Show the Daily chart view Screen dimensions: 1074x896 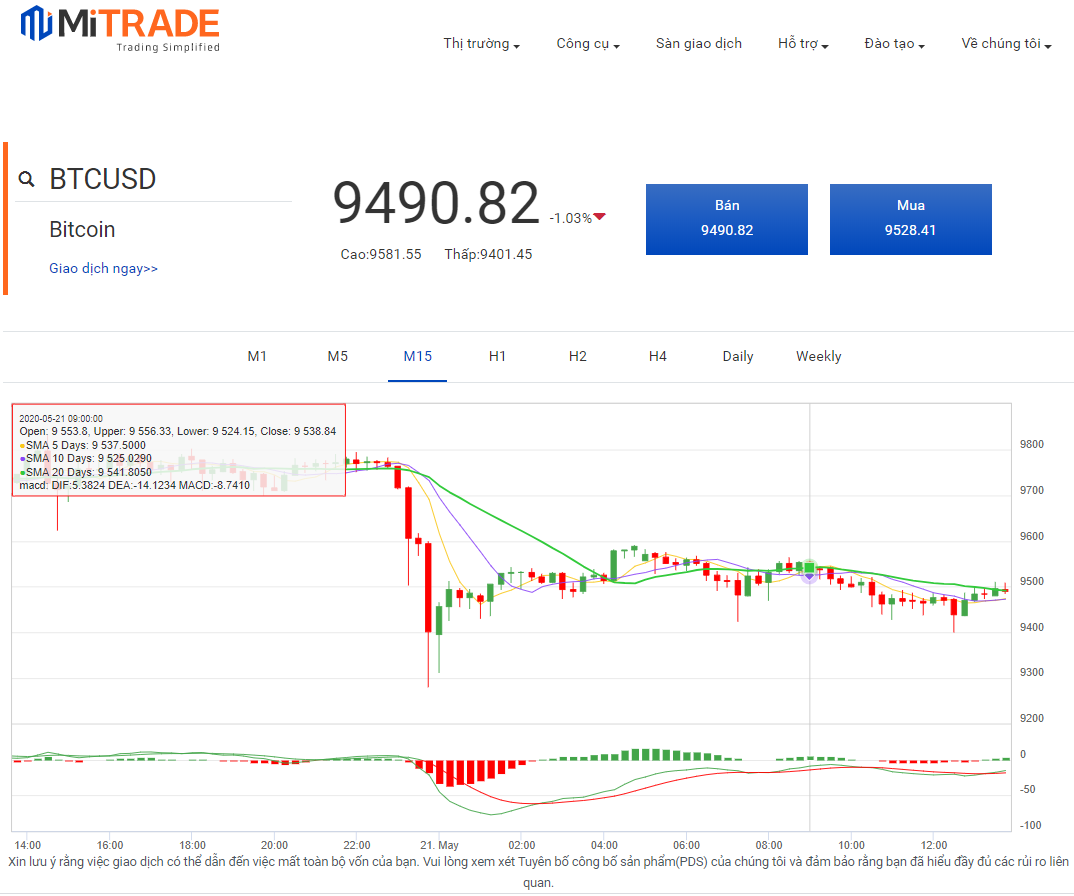[x=738, y=357]
